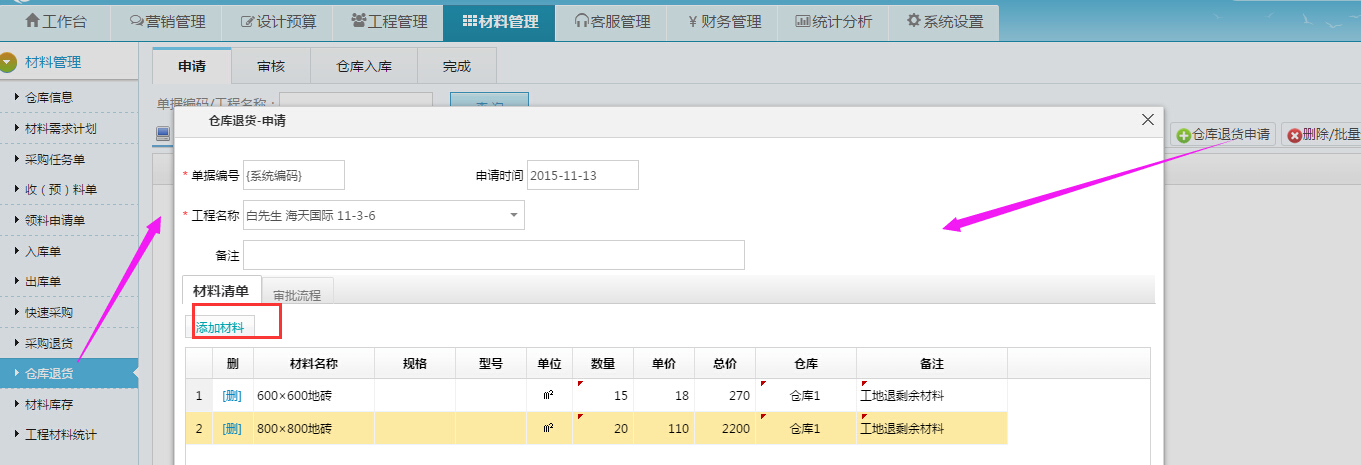This screenshot has width=1361, height=465.
Task: Collapse the 材料管理 sidebar header
Action: pyautogui.click(x=10, y=63)
